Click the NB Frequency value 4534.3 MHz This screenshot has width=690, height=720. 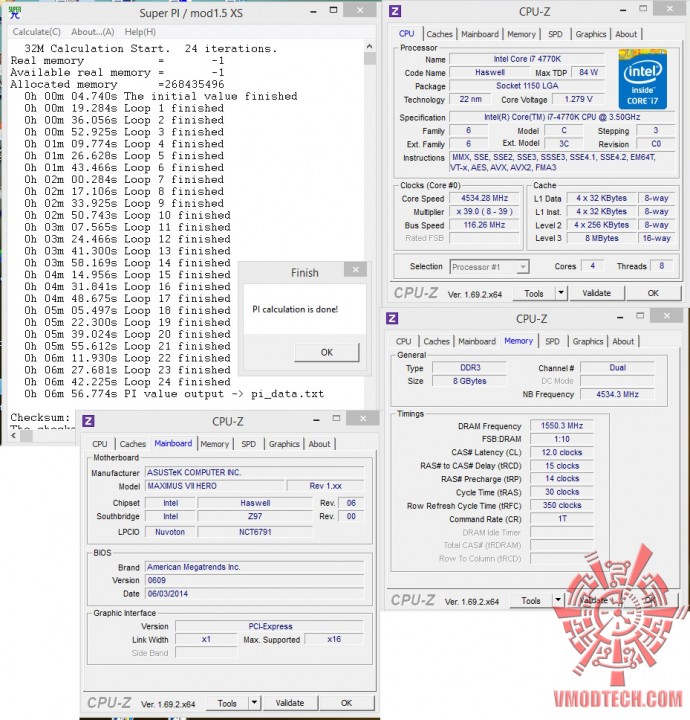(617, 394)
